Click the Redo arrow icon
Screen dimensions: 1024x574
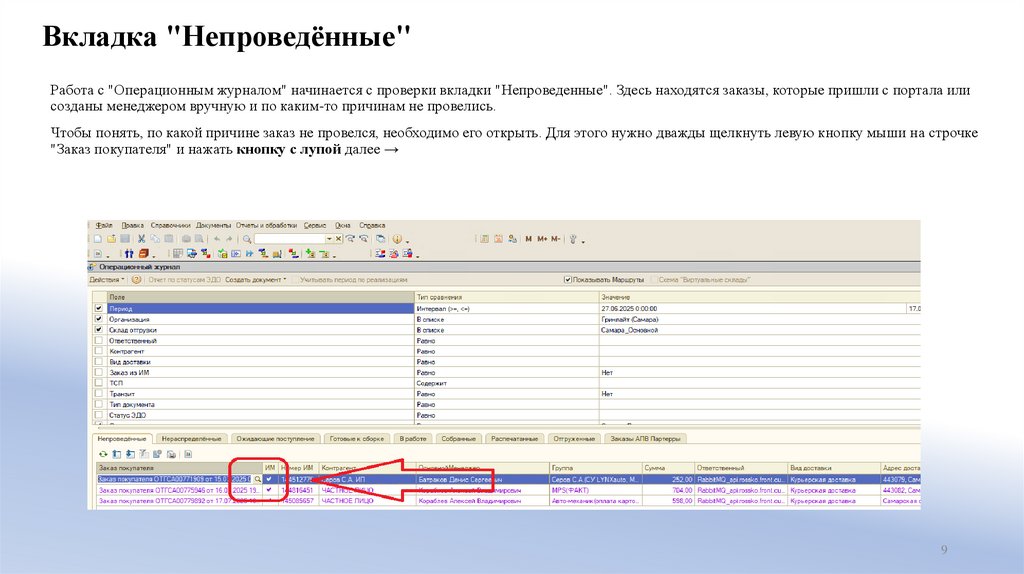(229, 239)
